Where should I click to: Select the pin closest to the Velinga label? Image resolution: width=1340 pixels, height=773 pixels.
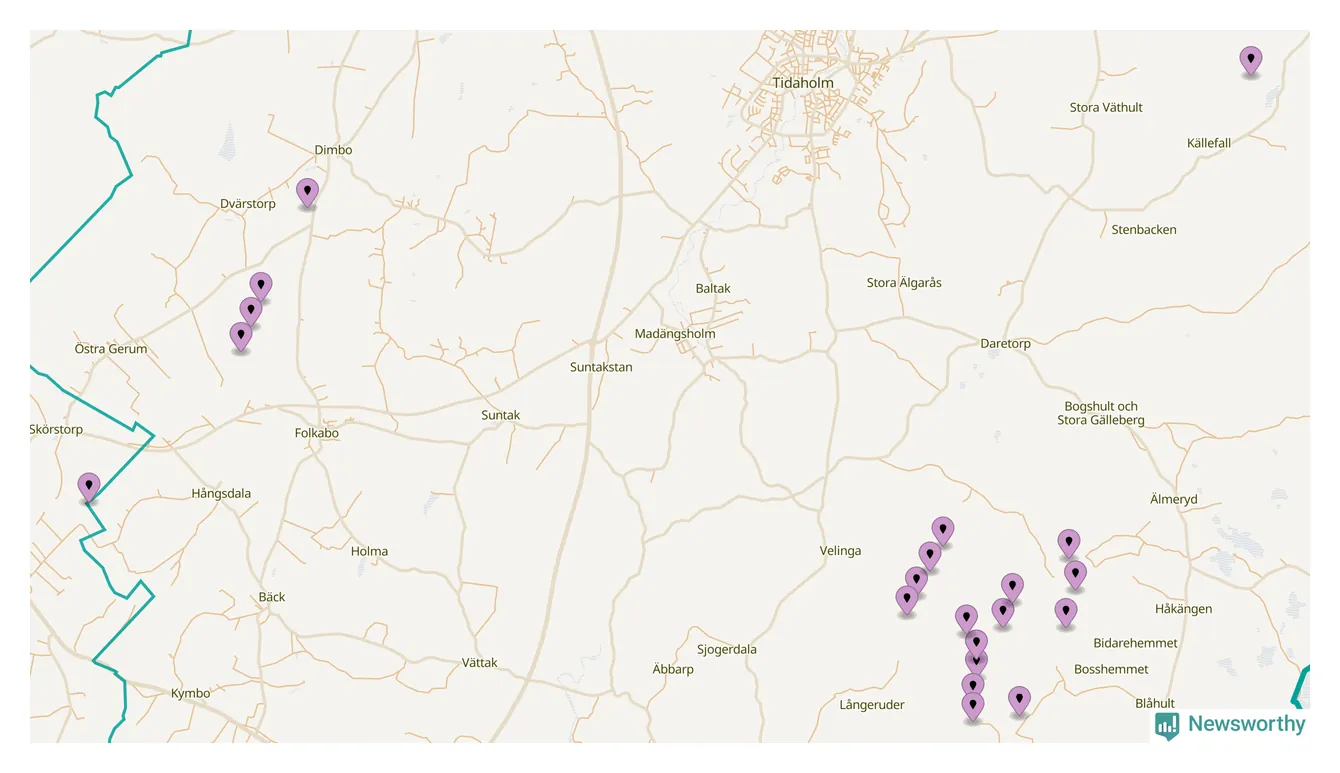coord(907,599)
